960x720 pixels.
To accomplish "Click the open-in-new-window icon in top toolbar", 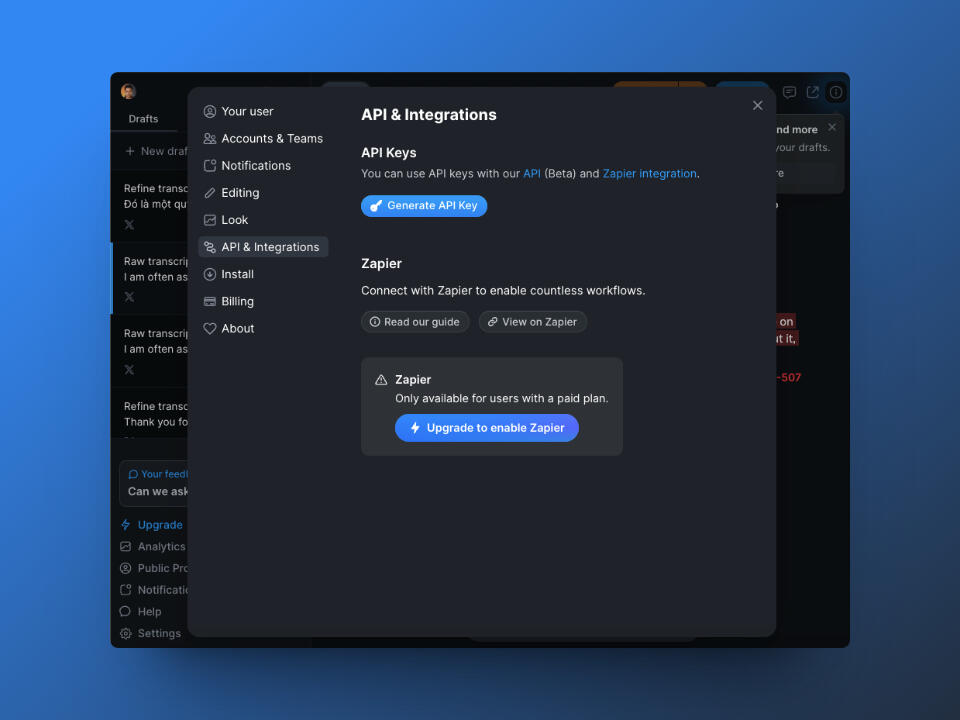I will pyautogui.click(x=813, y=92).
